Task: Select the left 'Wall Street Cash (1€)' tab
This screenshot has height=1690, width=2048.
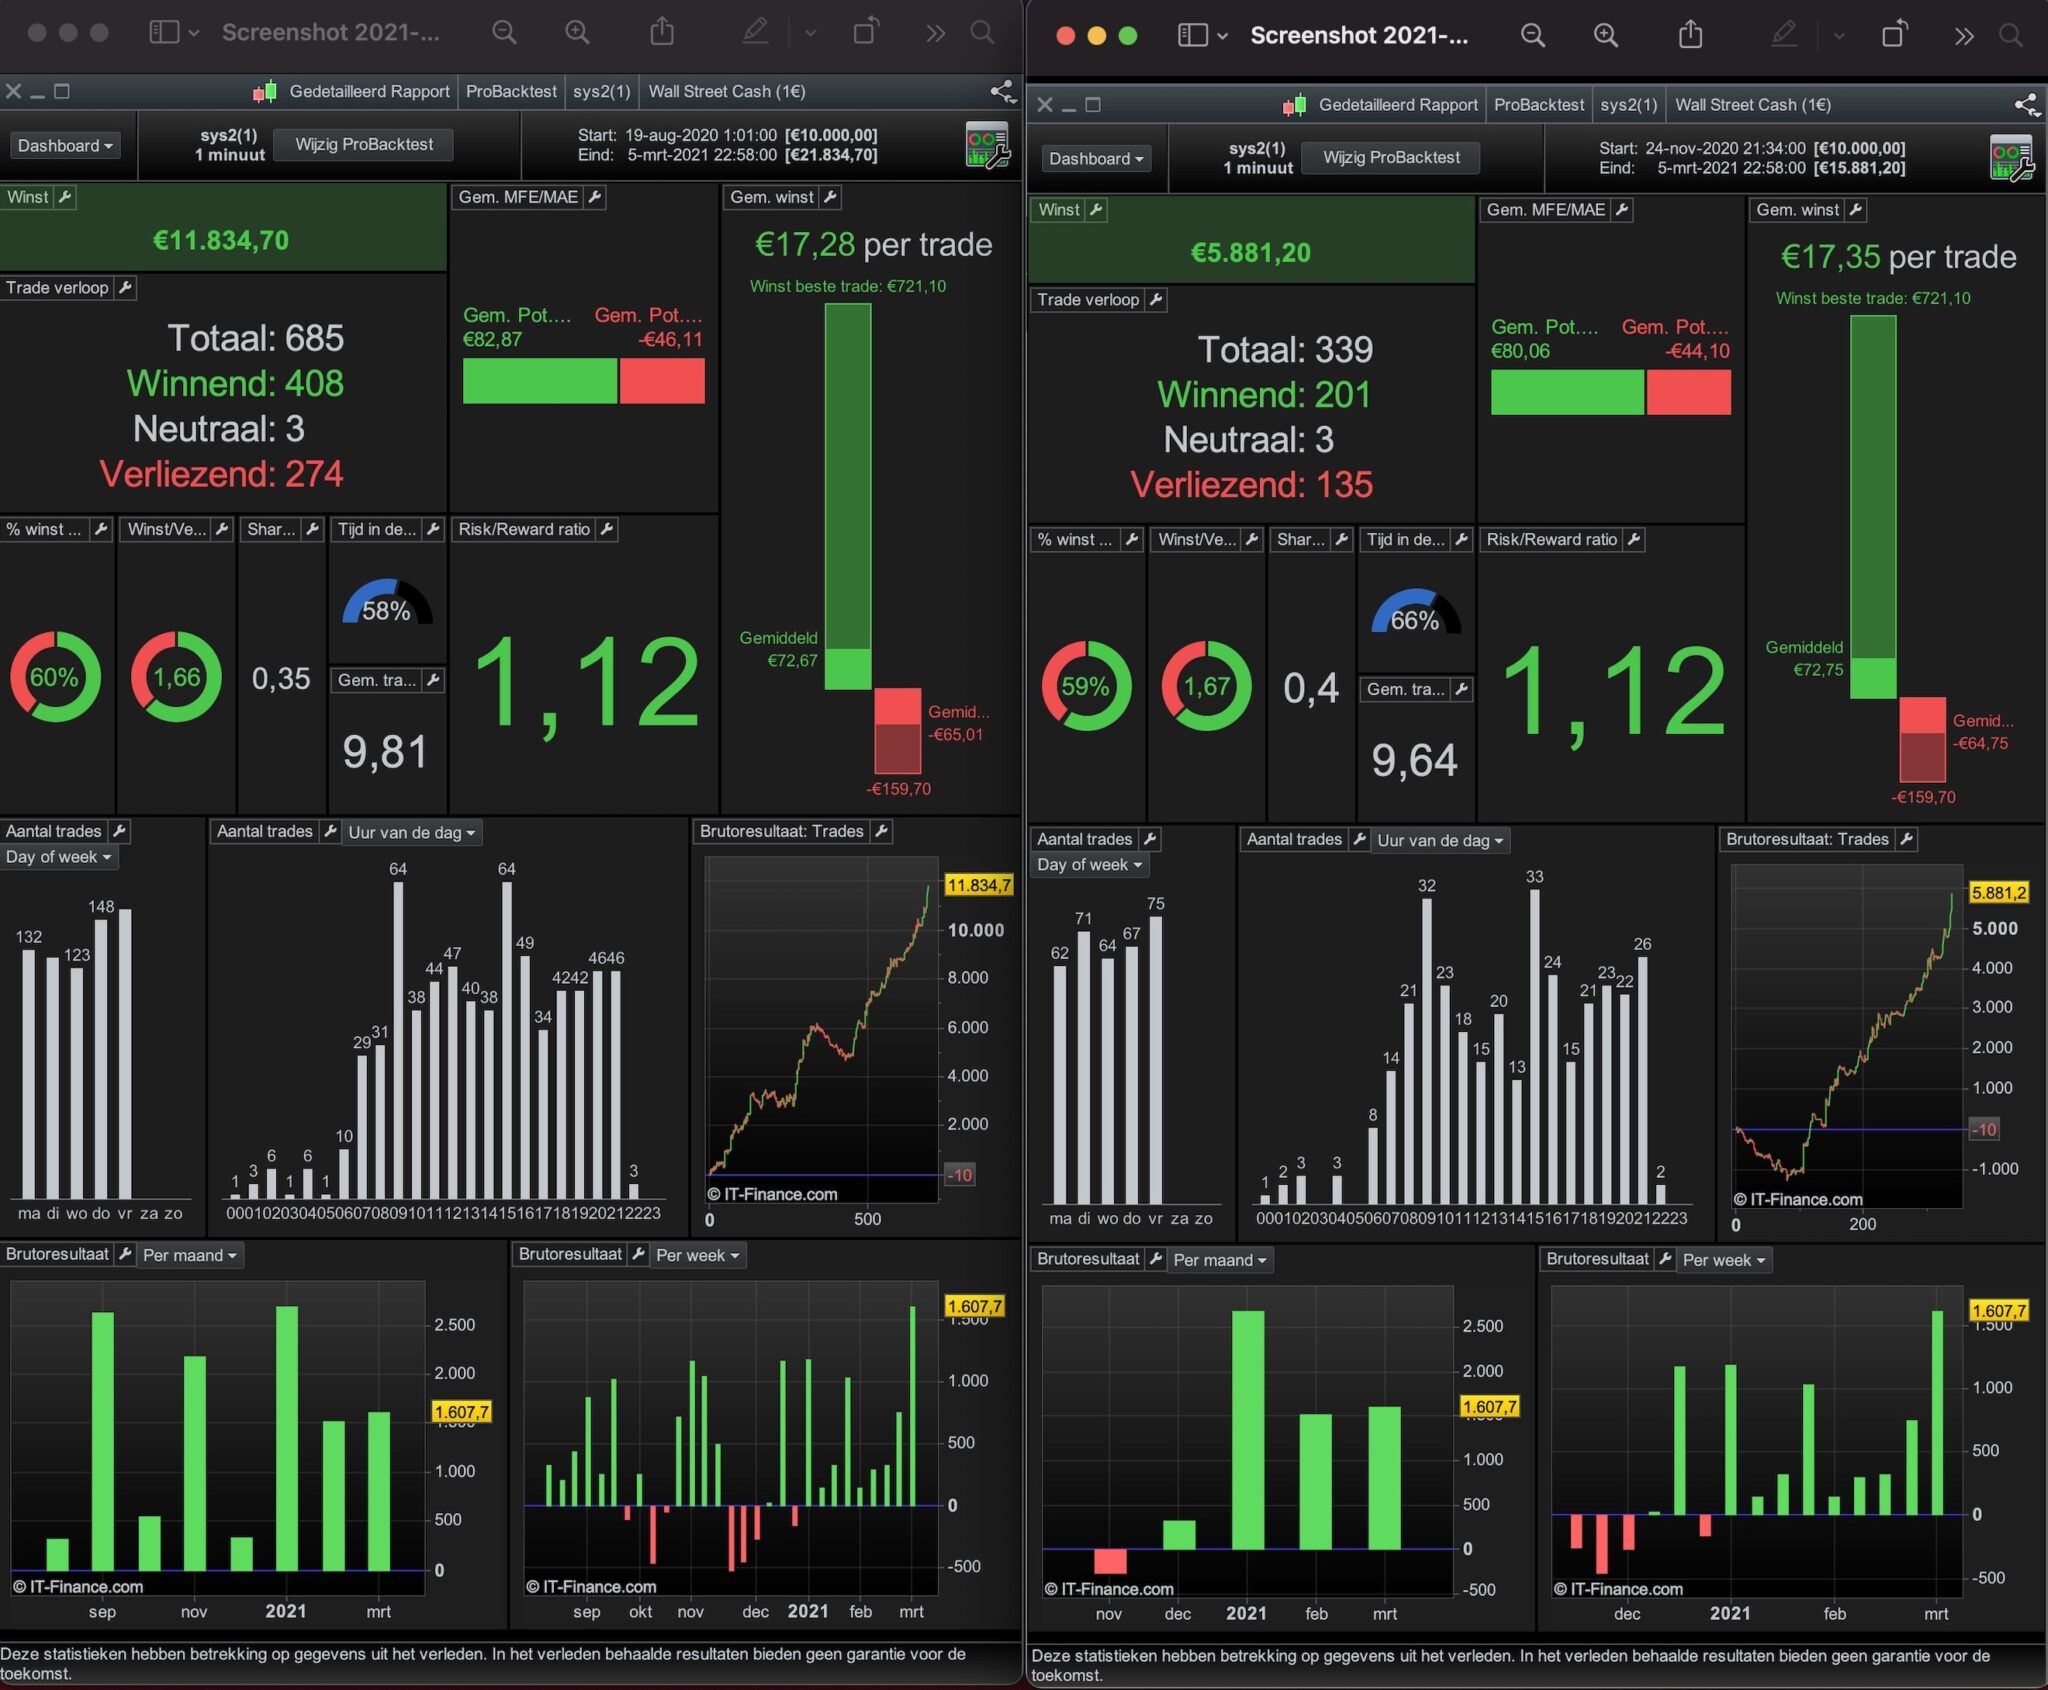Action: click(726, 92)
